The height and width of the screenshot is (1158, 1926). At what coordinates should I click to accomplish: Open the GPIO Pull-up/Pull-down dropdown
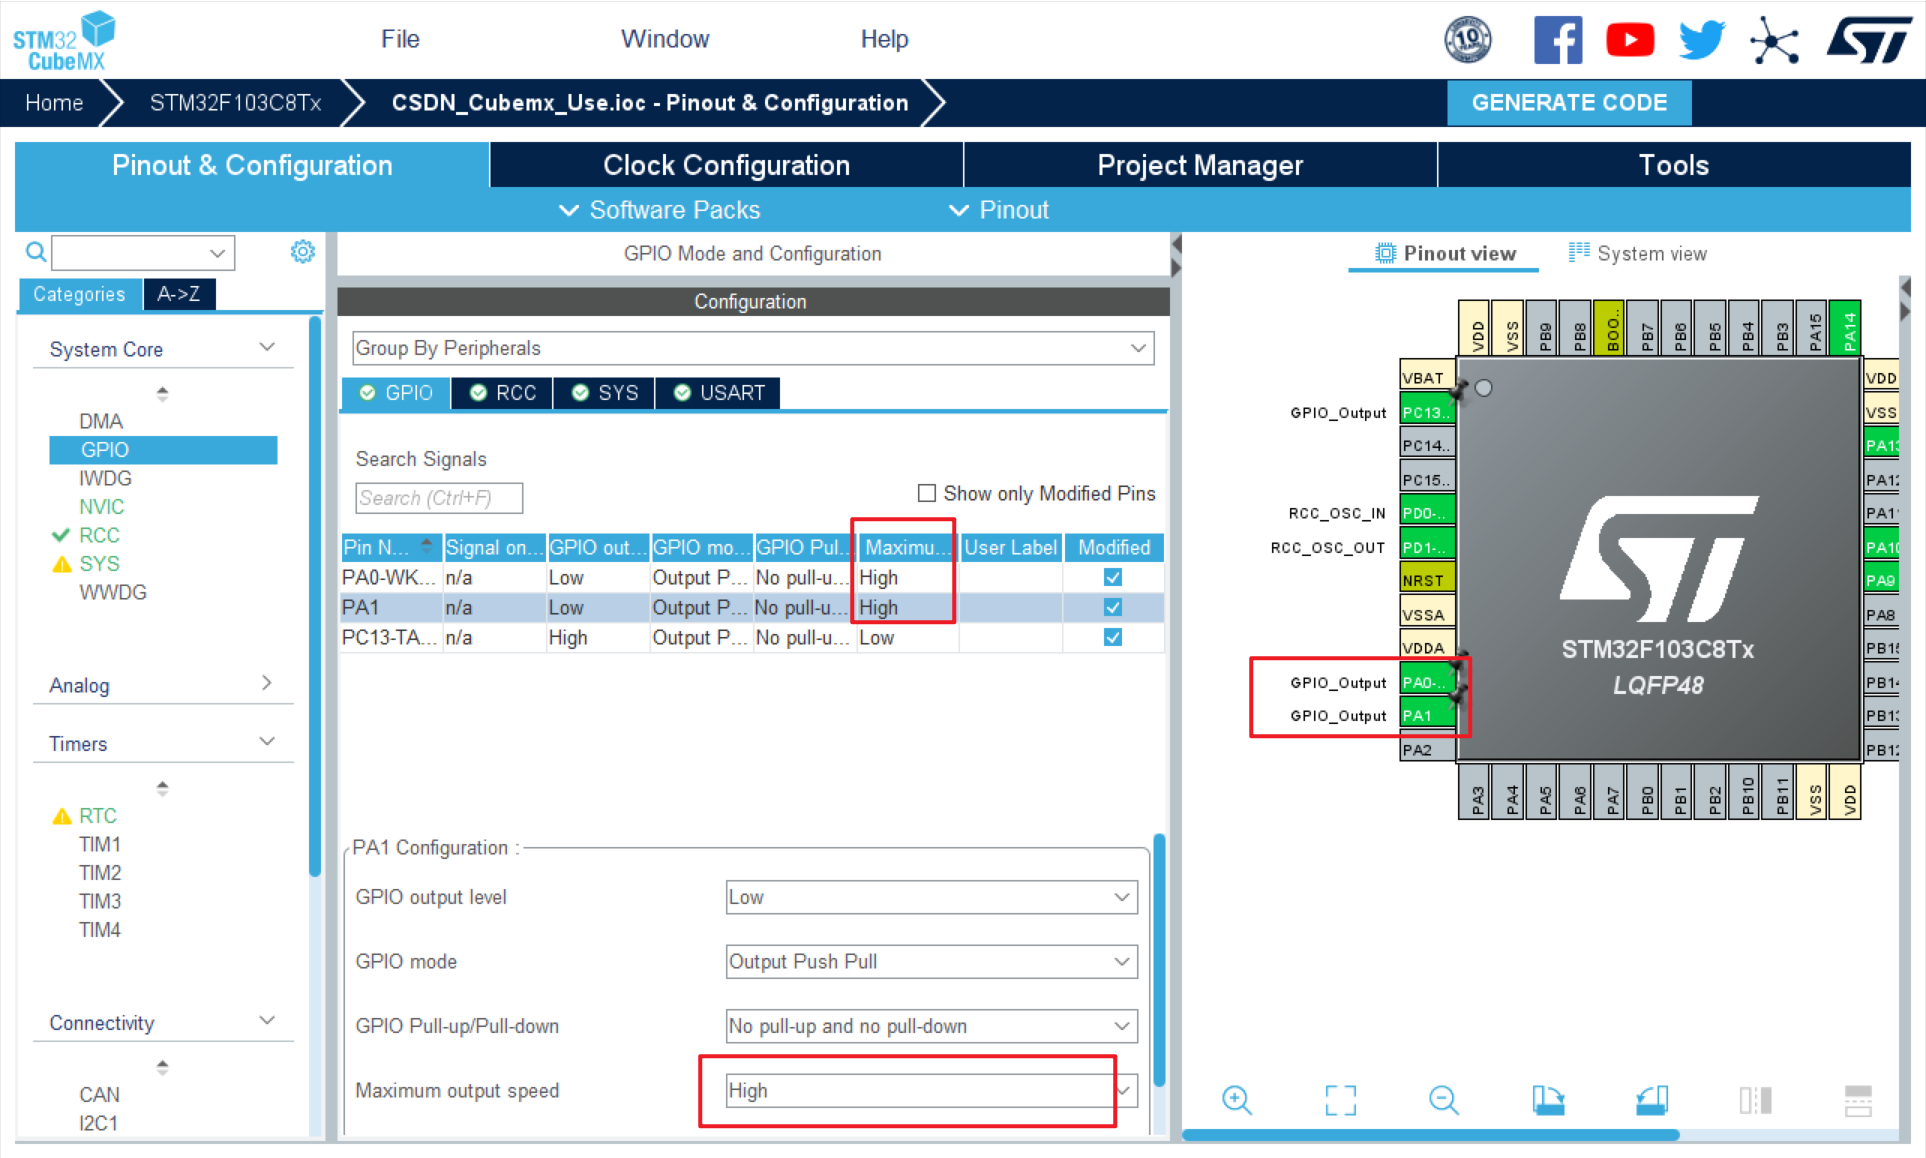click(931, 1026)
